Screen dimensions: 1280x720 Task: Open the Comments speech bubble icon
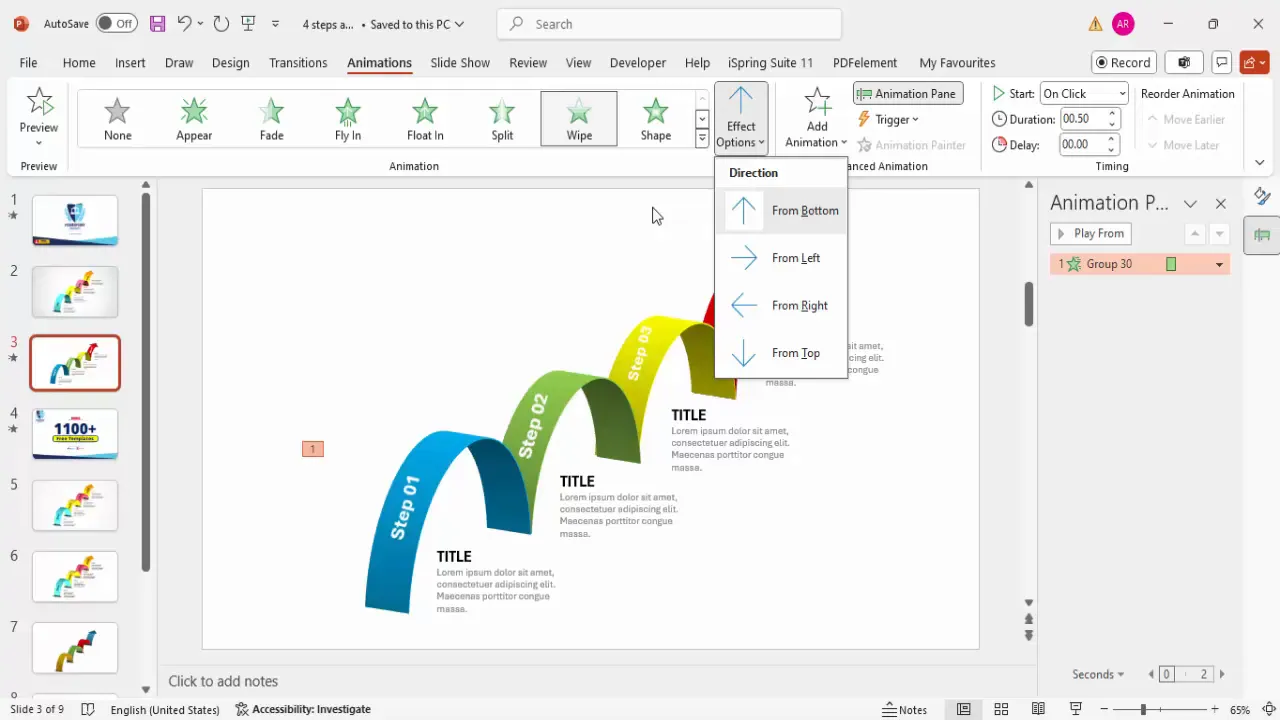pyautogui.click(x=1221, y=62)
